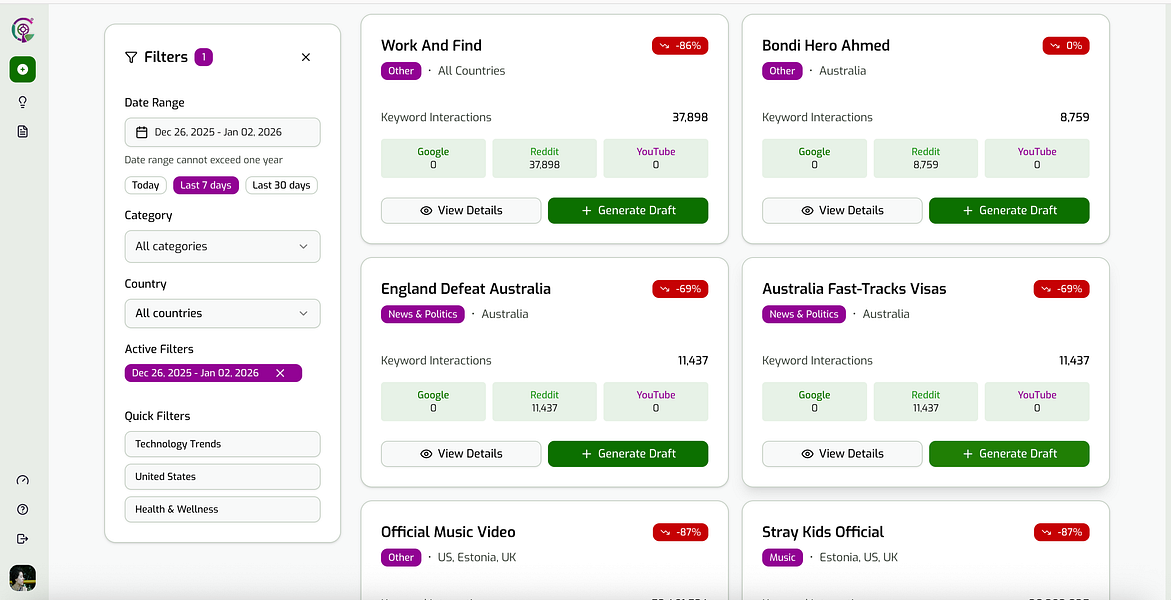
Task: Select the Last 7 days option
Action: 206,185
